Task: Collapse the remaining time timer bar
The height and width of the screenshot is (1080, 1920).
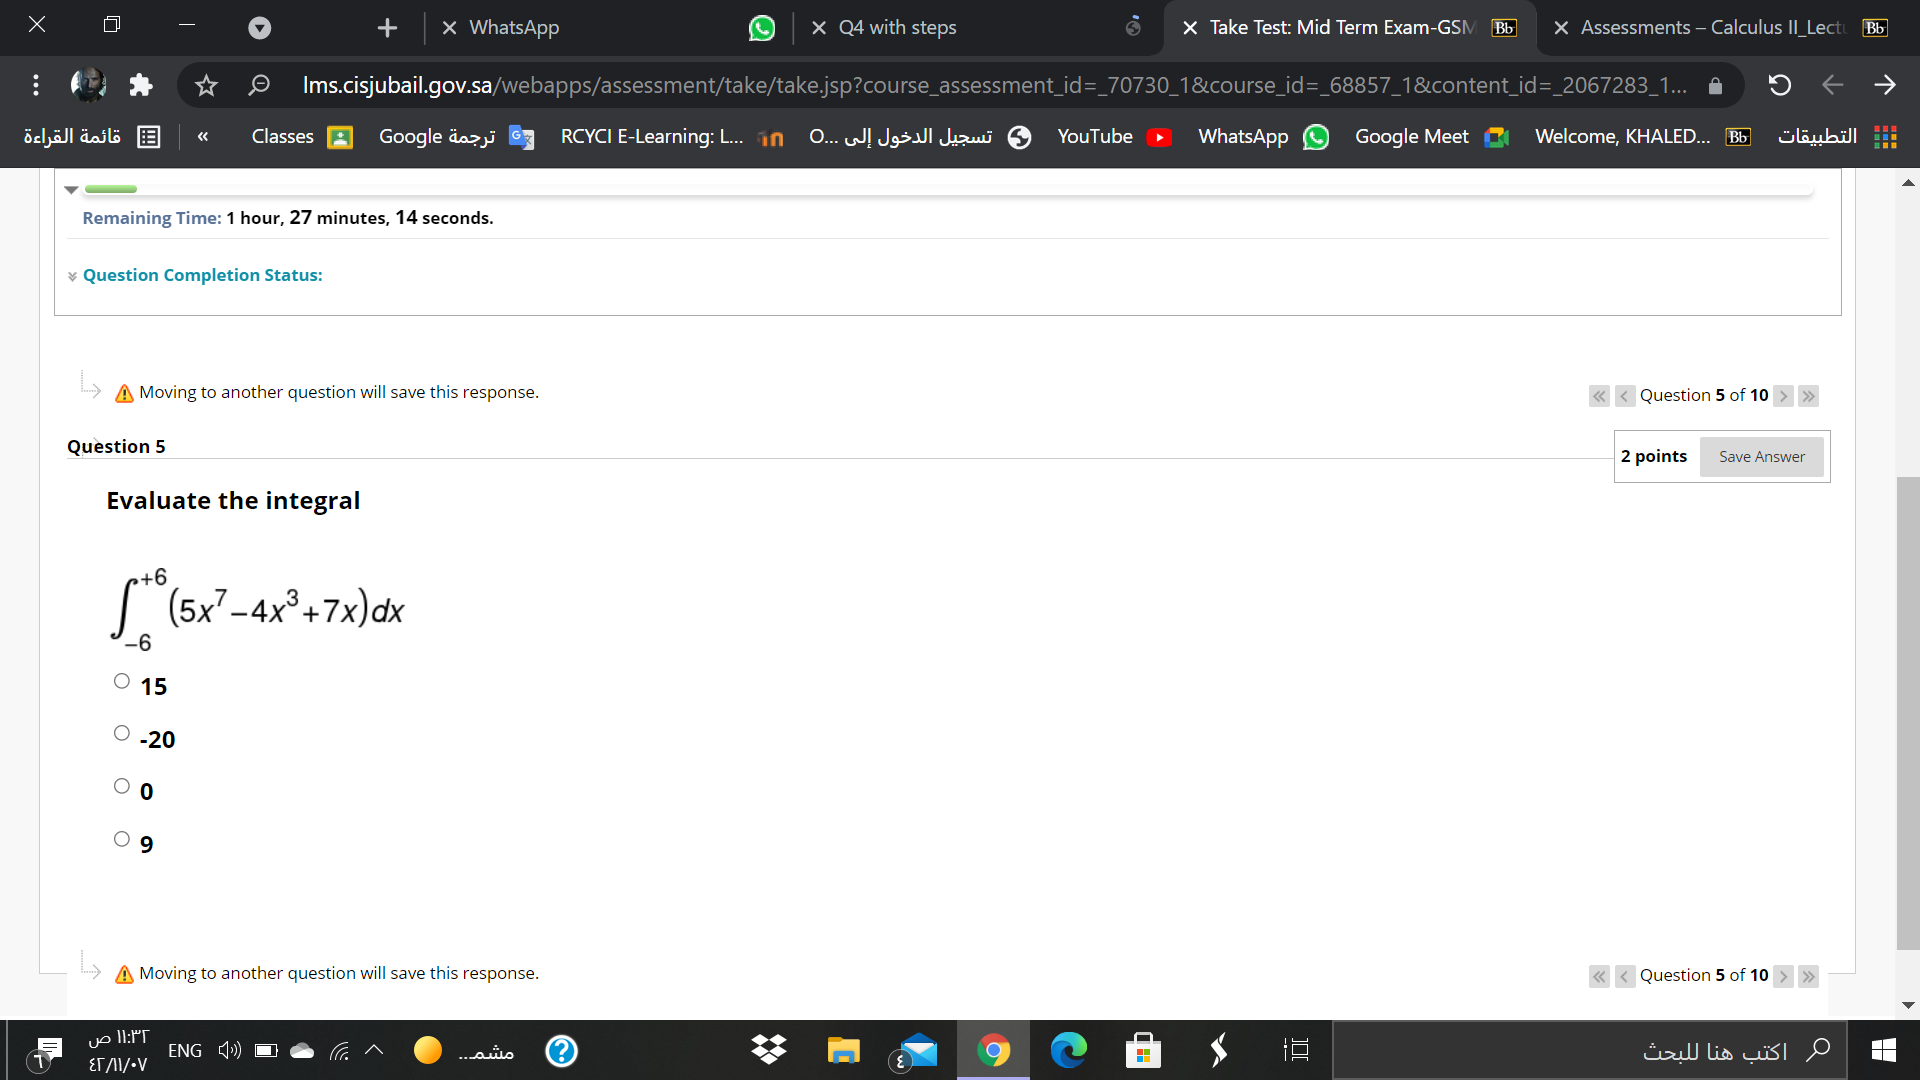Action: [71, 189]
